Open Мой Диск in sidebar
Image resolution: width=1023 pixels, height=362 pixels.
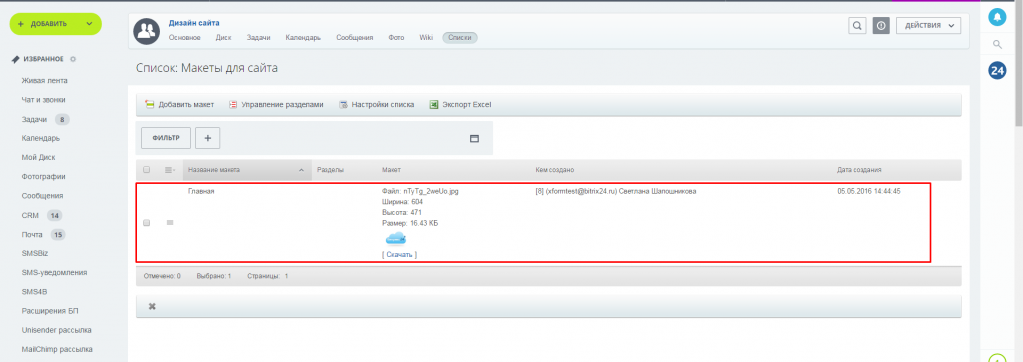click(x=38, y=157)
